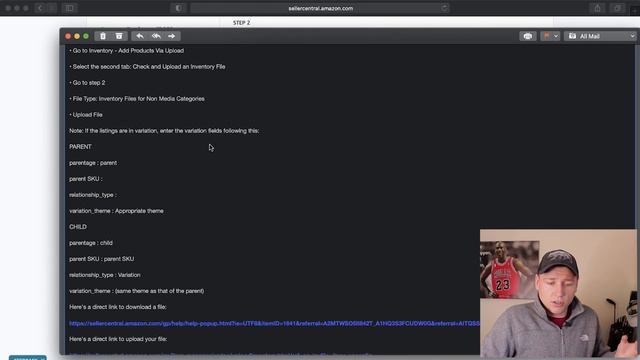Open the sellercentral download file link
Screen dimensions: 640x360
[274, 323]
